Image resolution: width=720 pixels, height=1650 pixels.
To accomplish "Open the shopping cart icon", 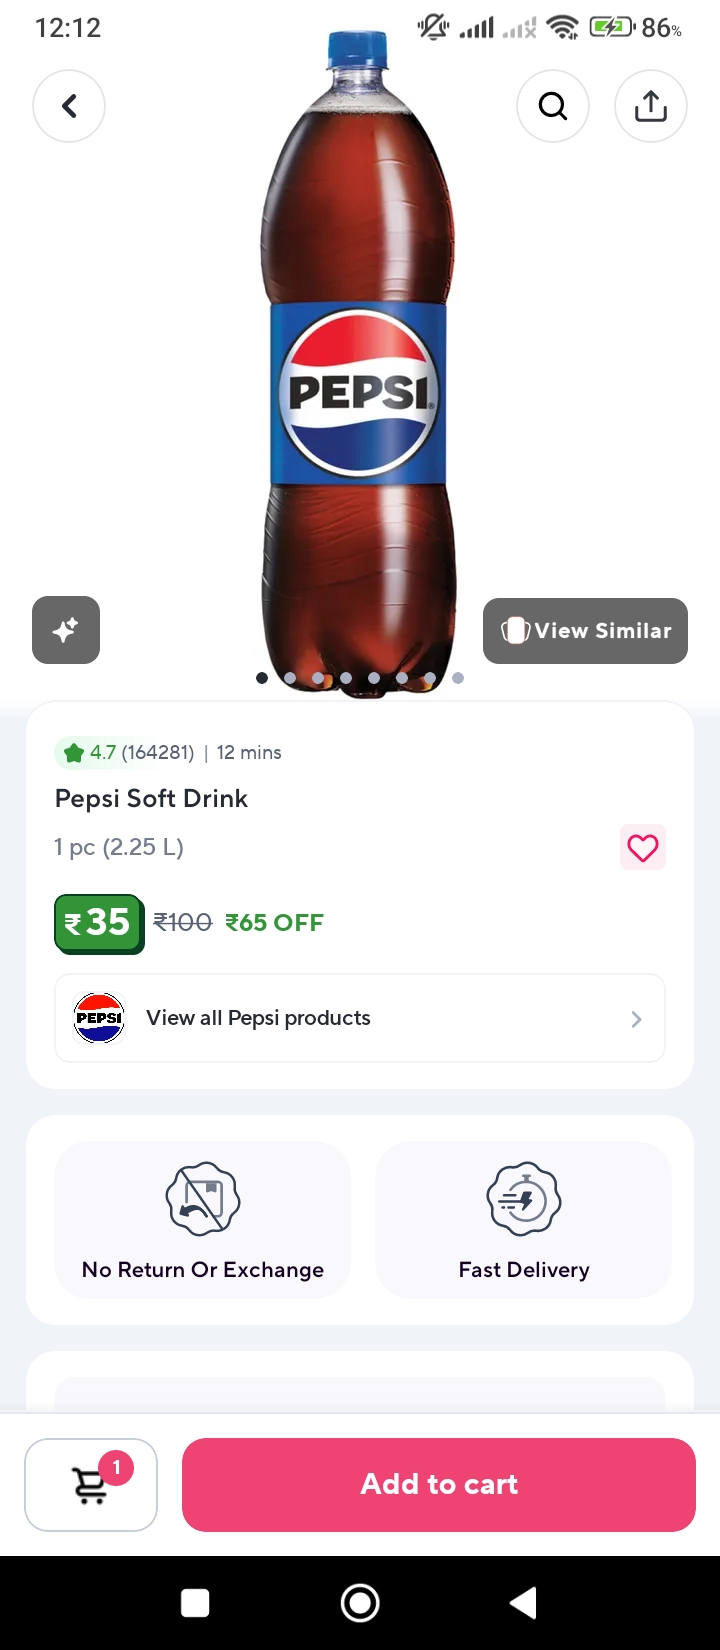I will coord(91,1485).
